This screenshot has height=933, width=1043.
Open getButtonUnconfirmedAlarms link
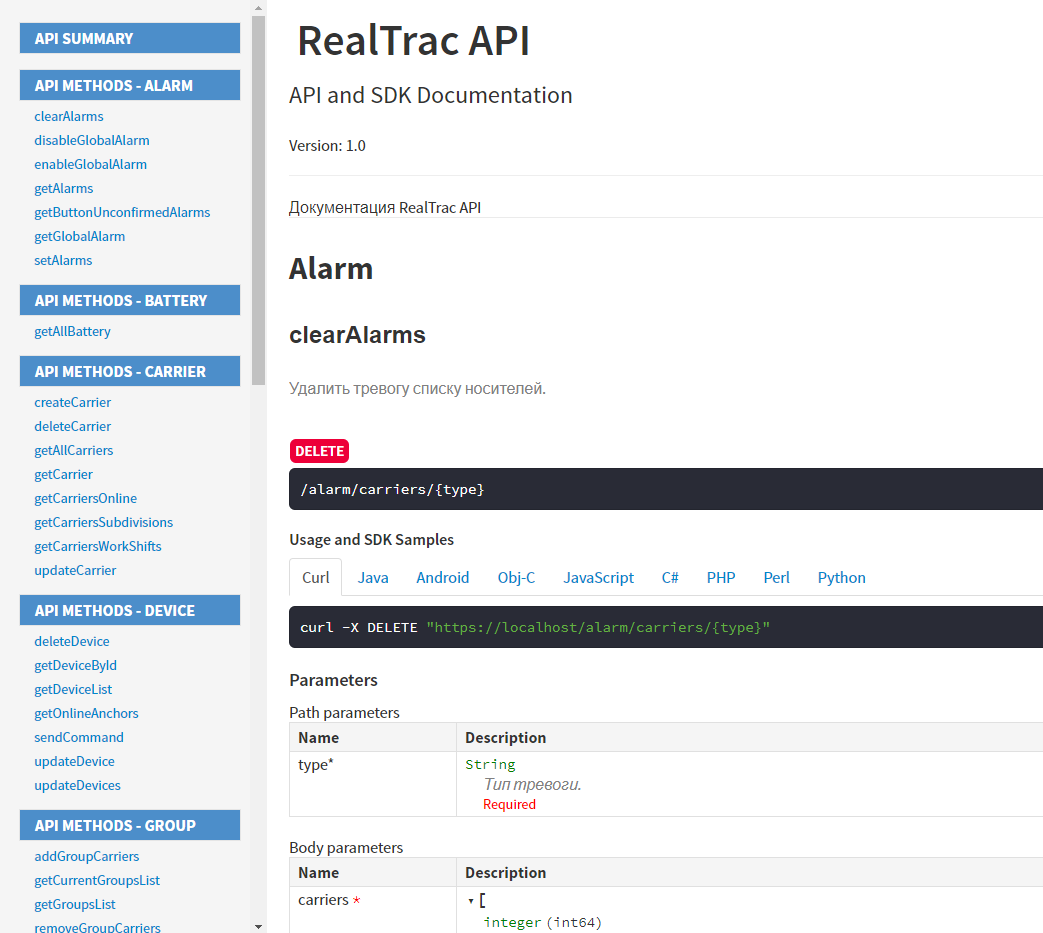pyautogui.click(x=122, y=212)
